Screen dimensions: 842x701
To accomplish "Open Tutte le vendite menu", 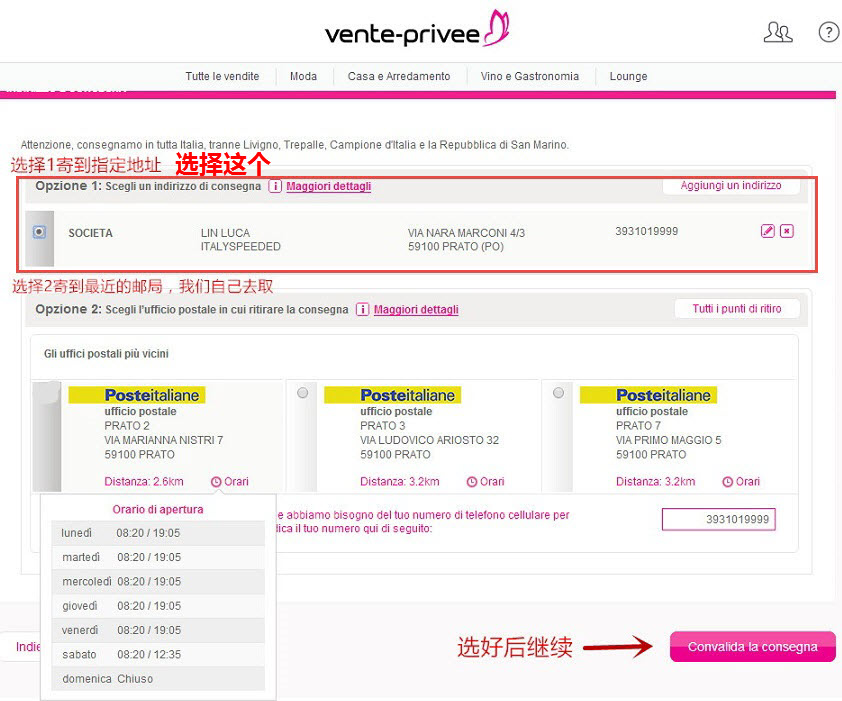I will (x=222, y=76).
